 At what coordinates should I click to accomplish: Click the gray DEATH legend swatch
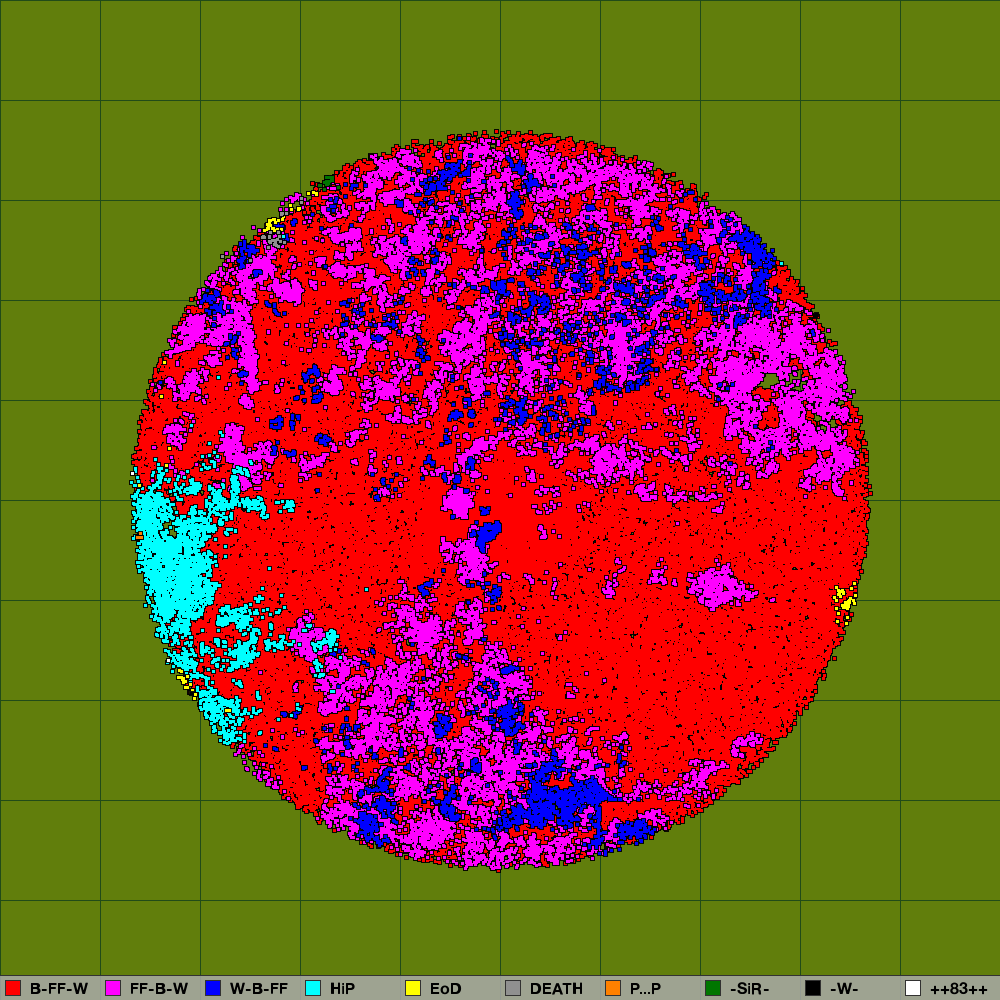pyautogui.click(x=513, y=988)
